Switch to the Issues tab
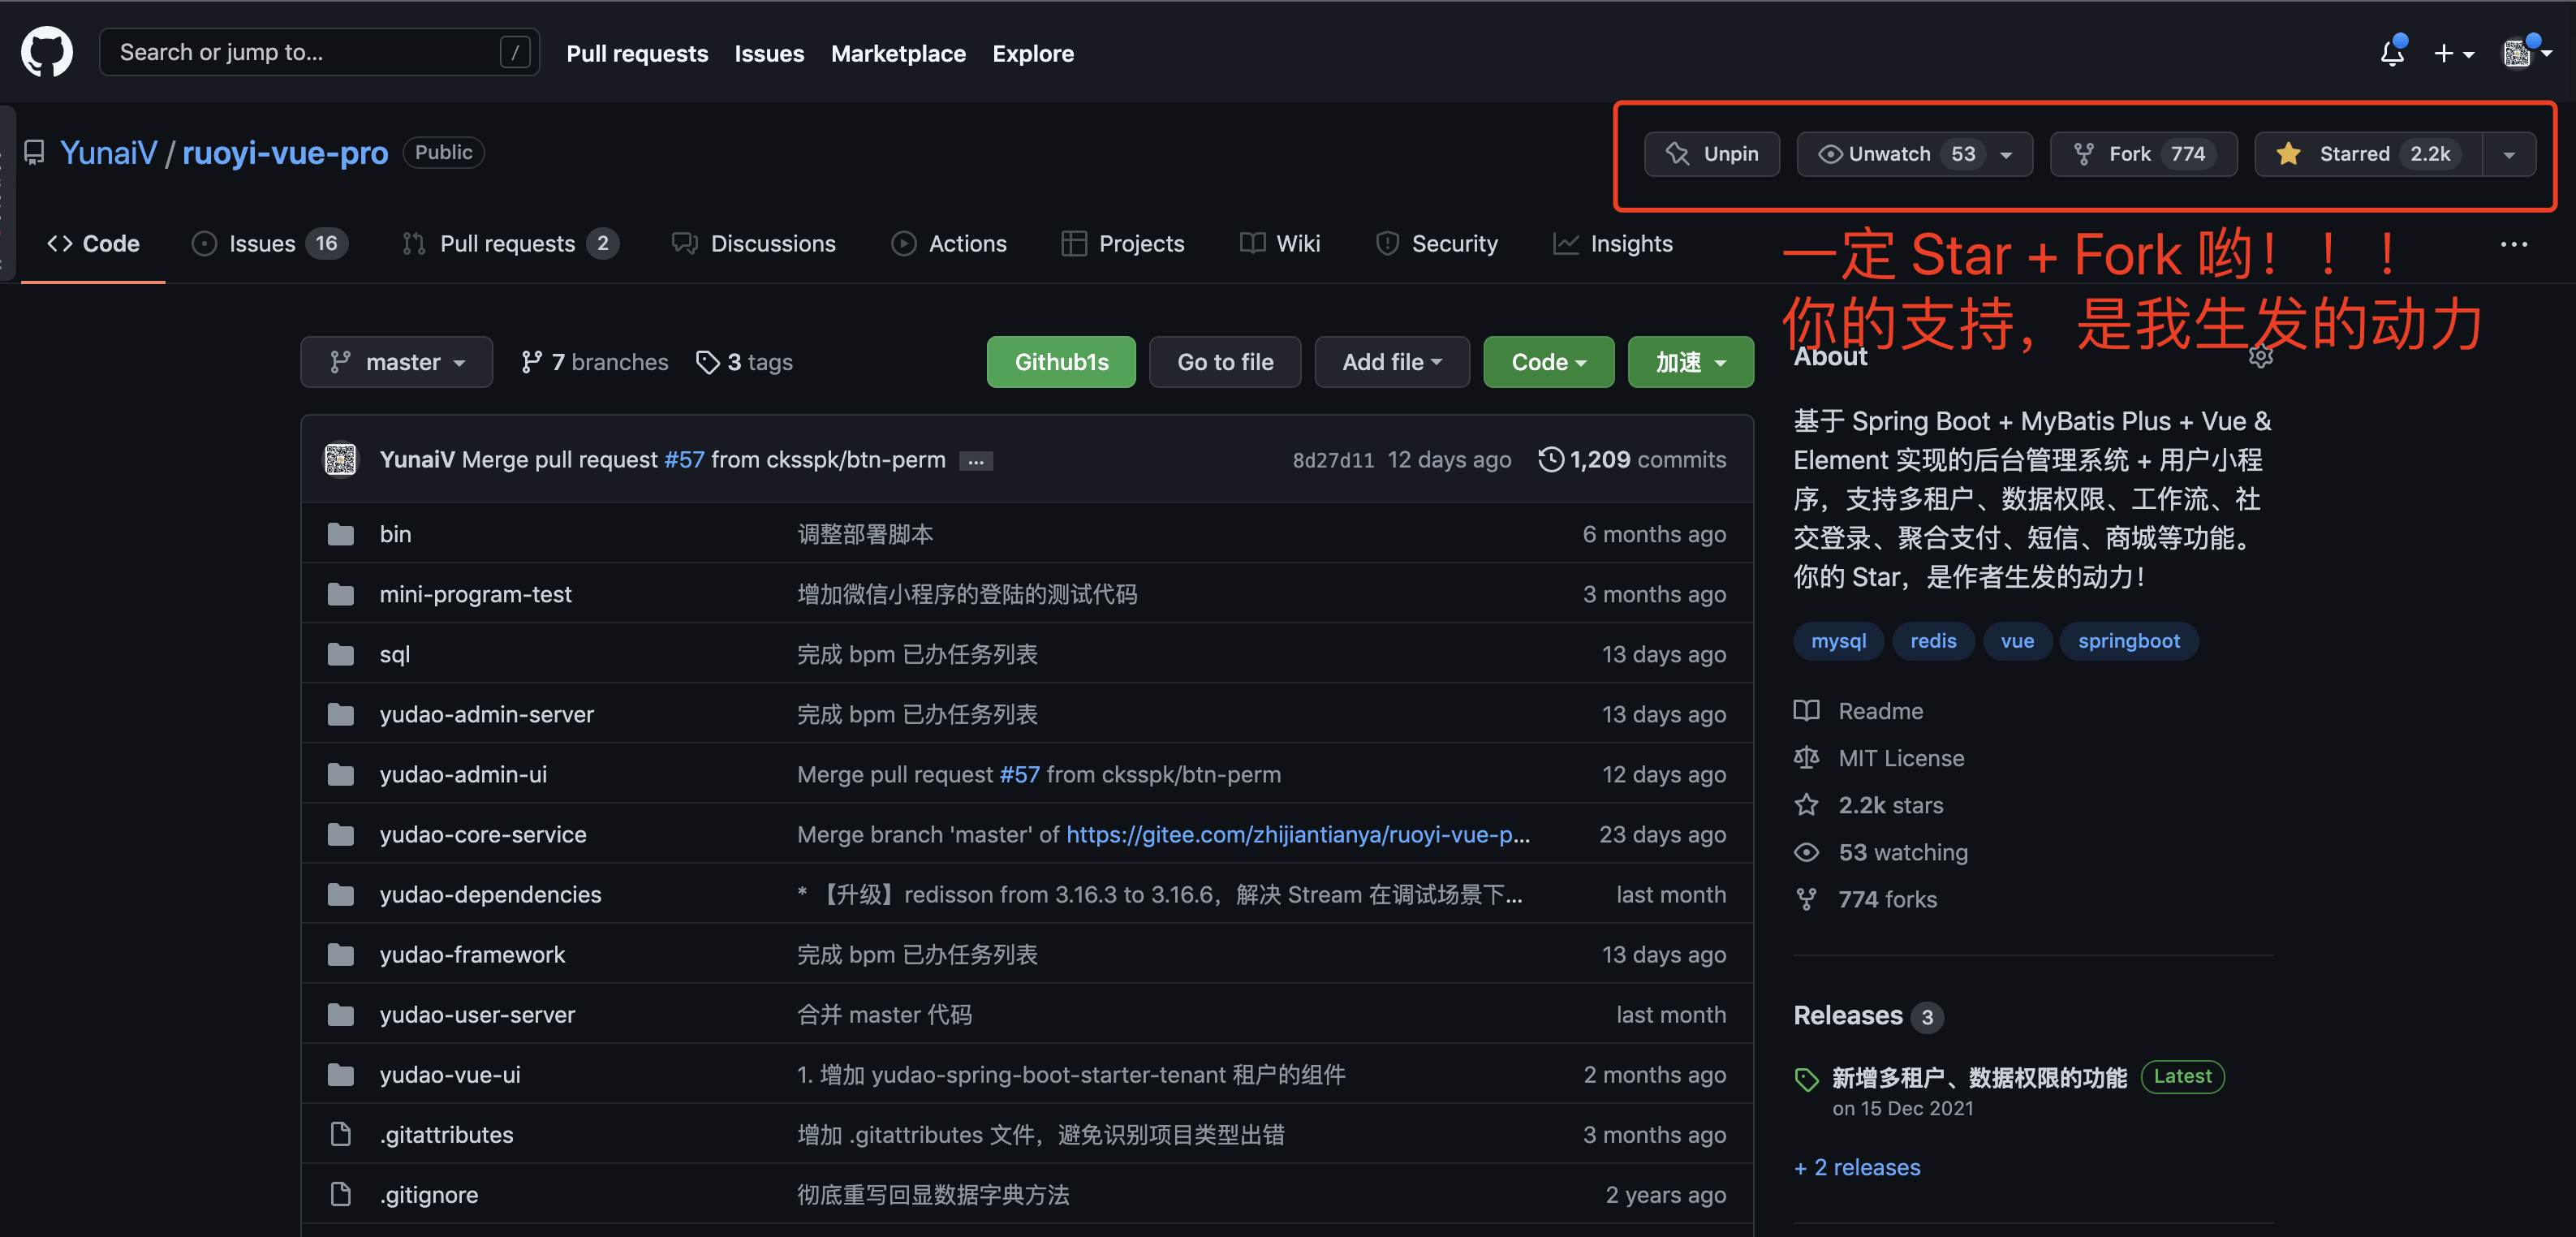Image resolution: width=2576 pixels, height=1237 pixels. (x=269, y=244)
